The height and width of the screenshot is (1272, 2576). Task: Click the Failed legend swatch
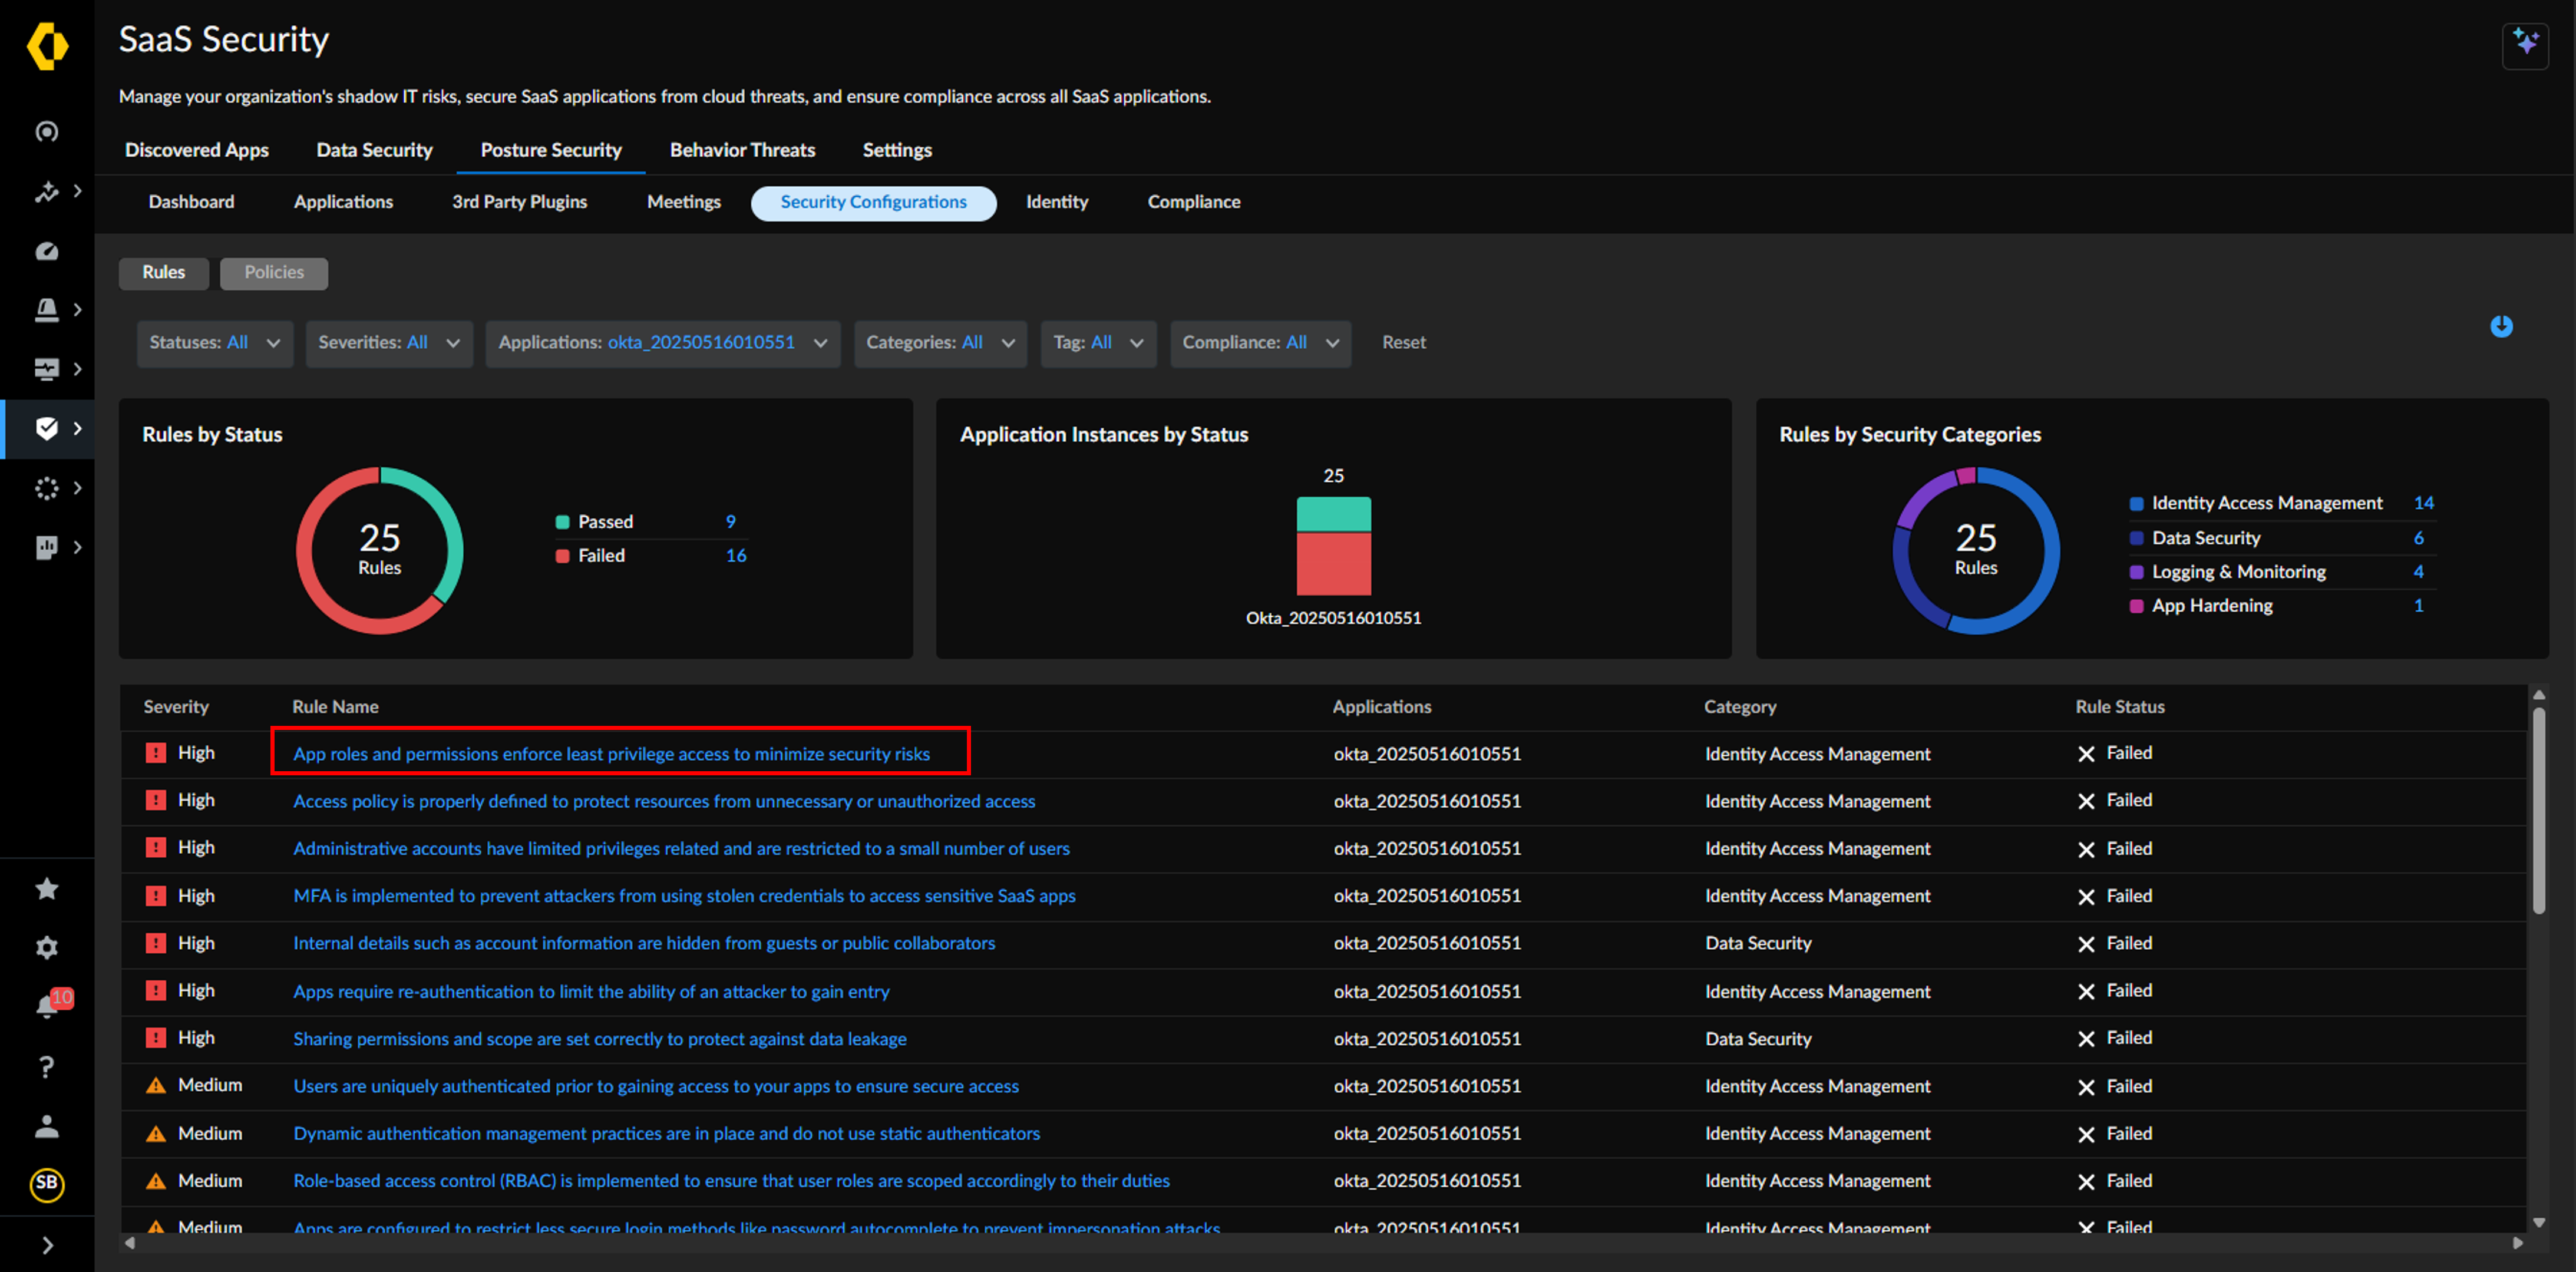point(562,556)
